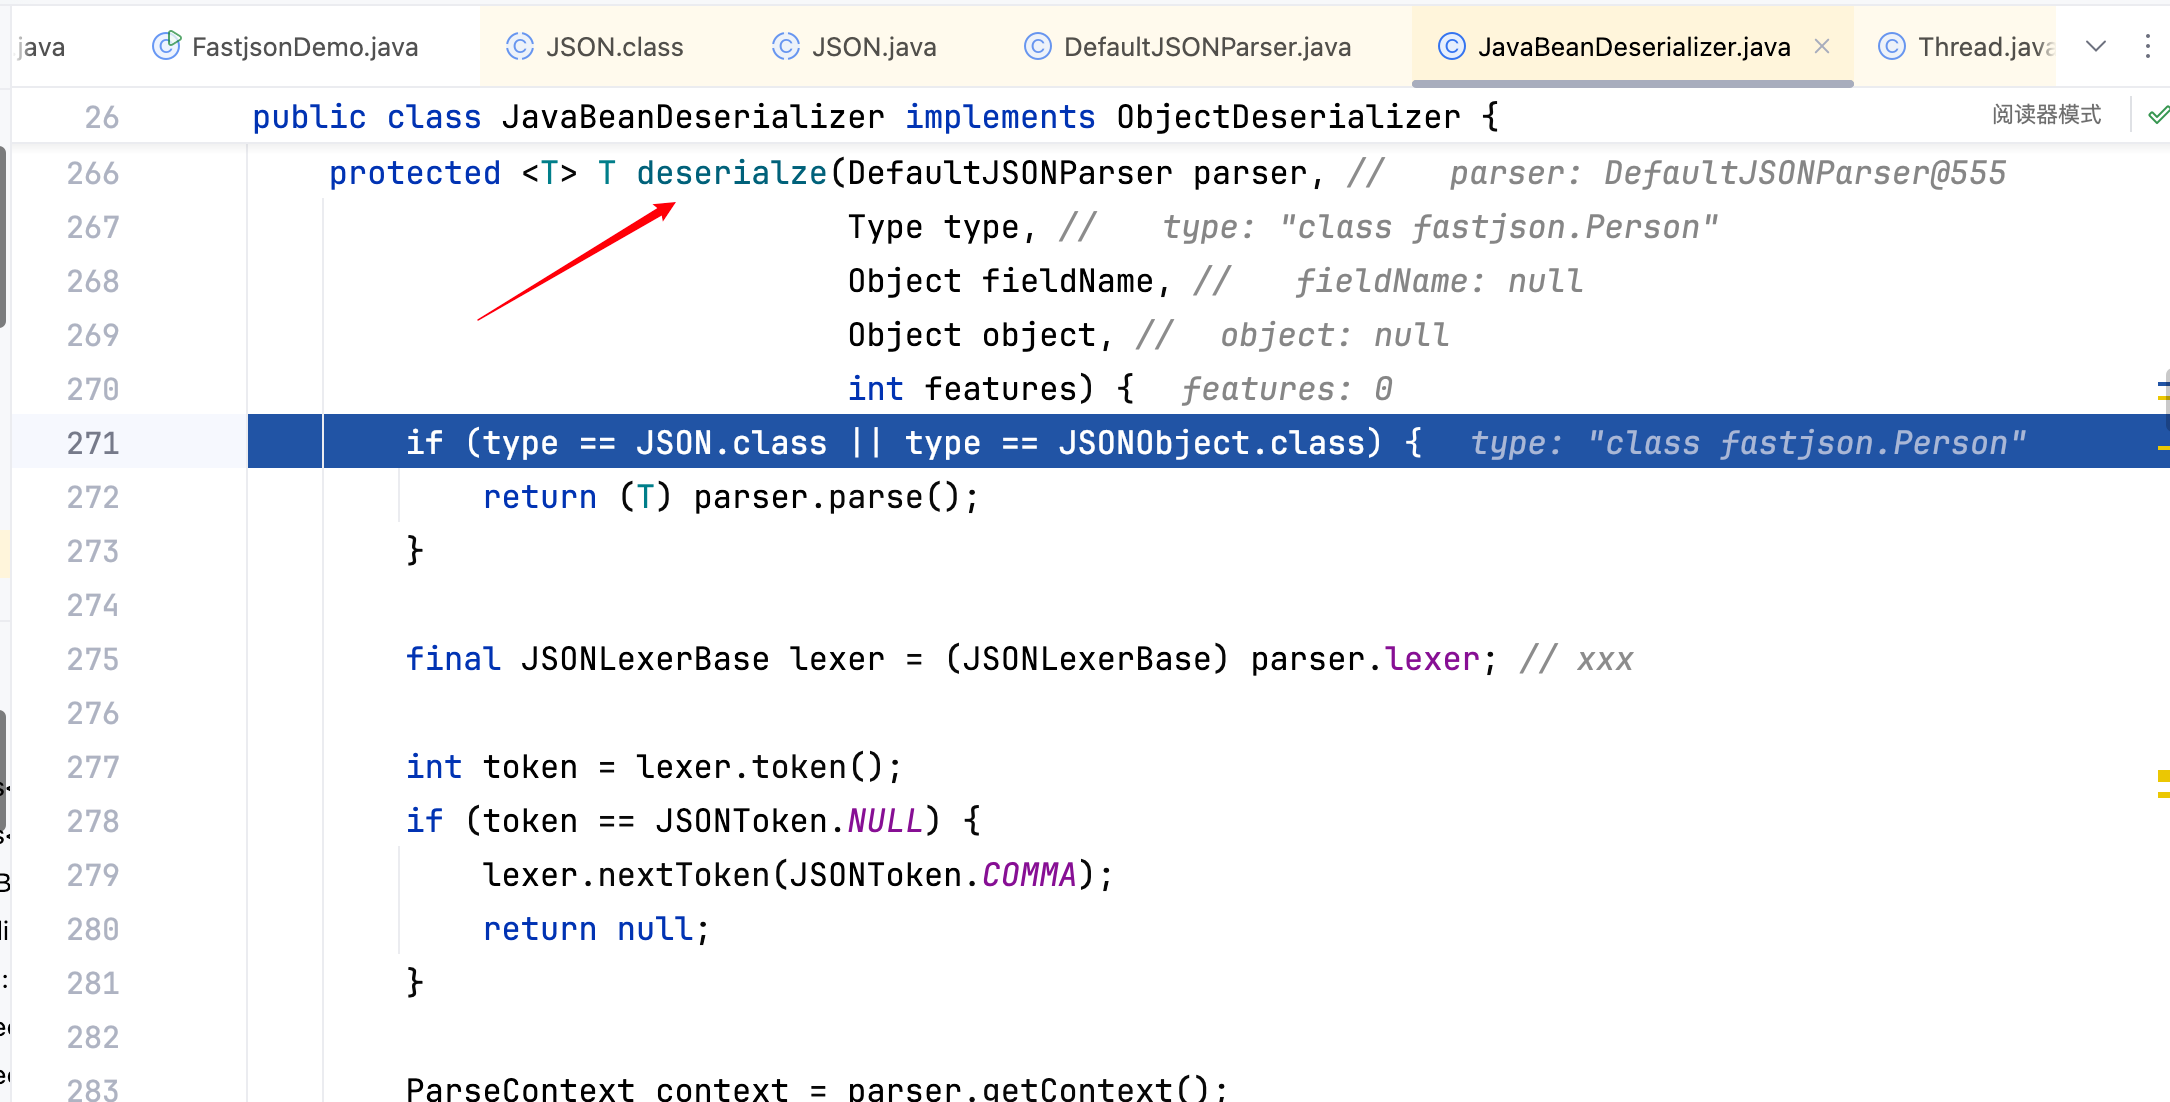This screenshot has width=2170, height=1102.
Task: Click the JavaBeanDeserializer.java tab class icon
Action: (x=1451, y=46)
